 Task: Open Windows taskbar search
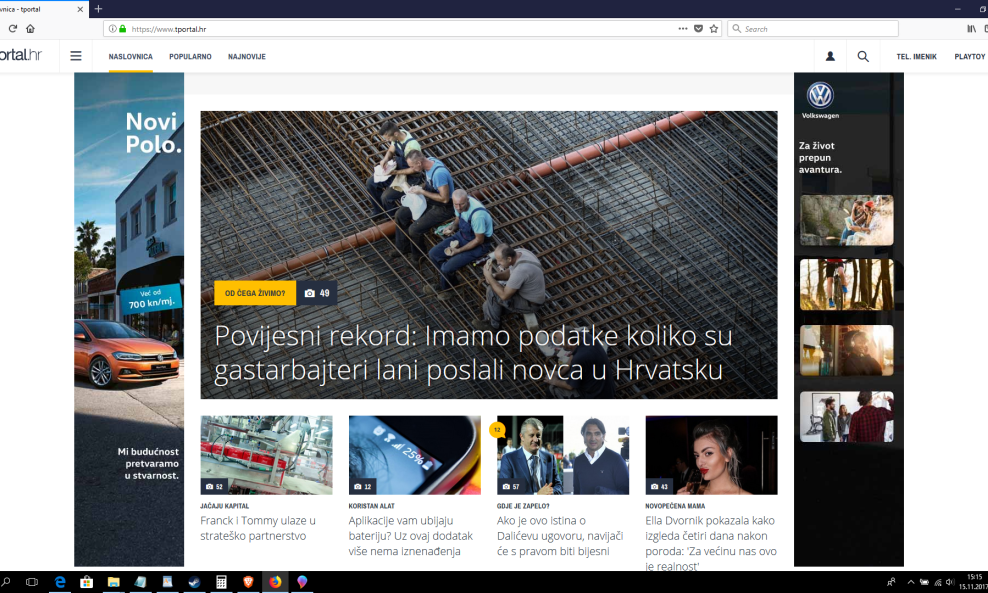click(6, 582)
